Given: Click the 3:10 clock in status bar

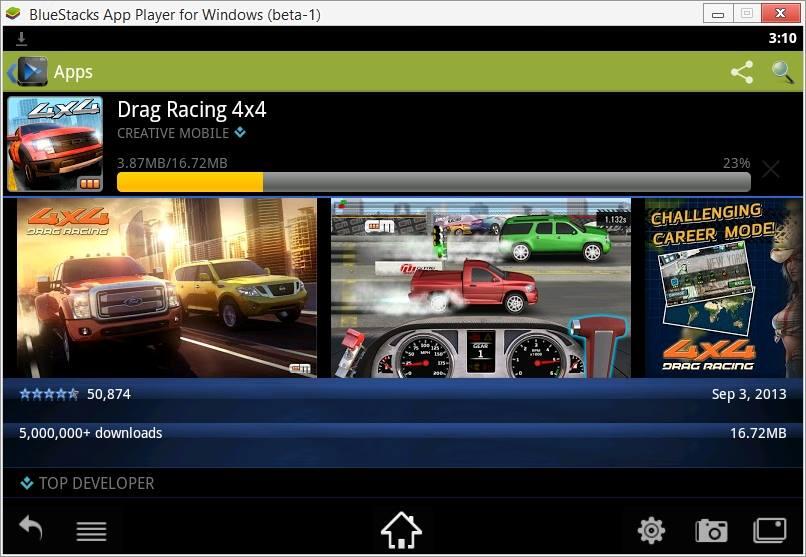Looking at the screenshot, I should pyautogui.click(x=782, y=38).
